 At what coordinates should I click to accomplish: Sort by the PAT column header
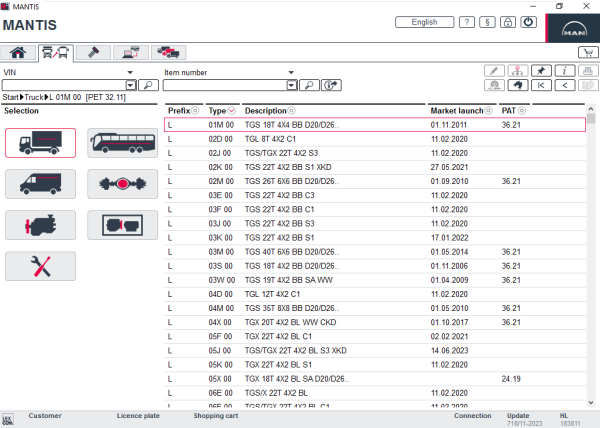[514, 111]
